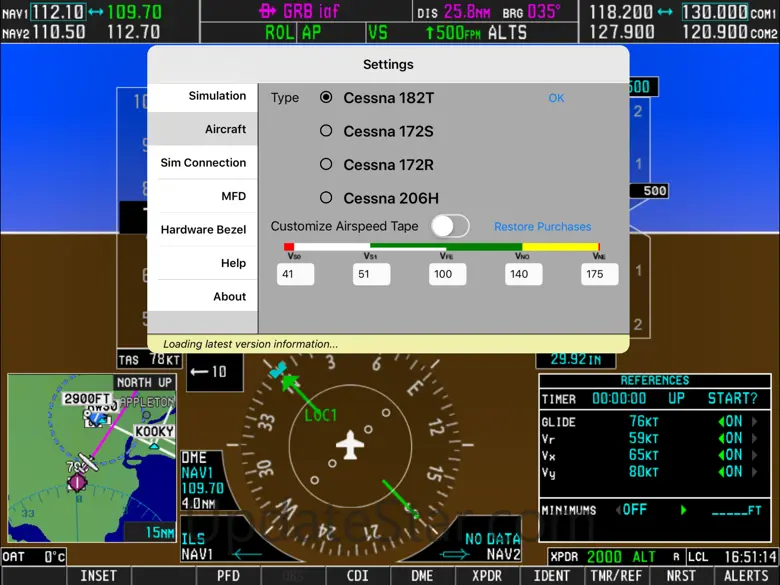Select Cessna 182T radio button
Image resolution: width=780 pixels, height=585 pixels.
click(x=326, y=98)
